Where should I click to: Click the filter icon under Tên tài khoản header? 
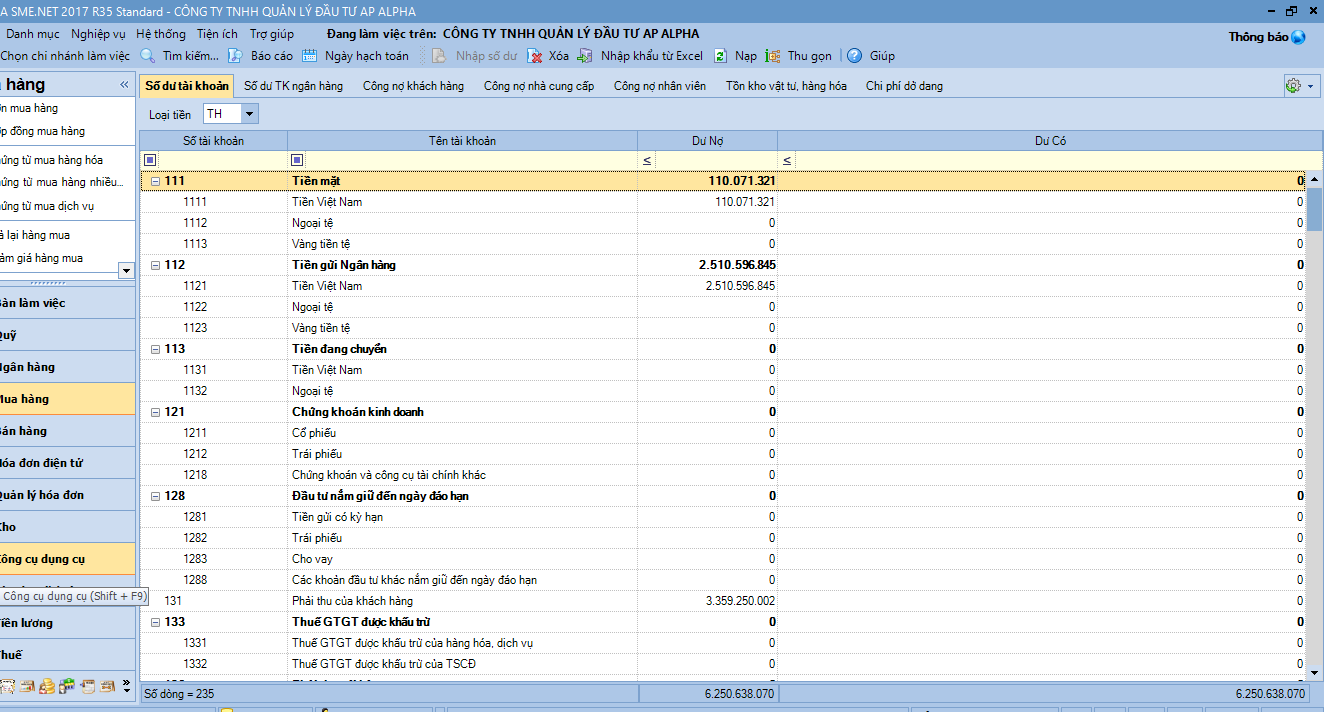[x=297, y=160]
